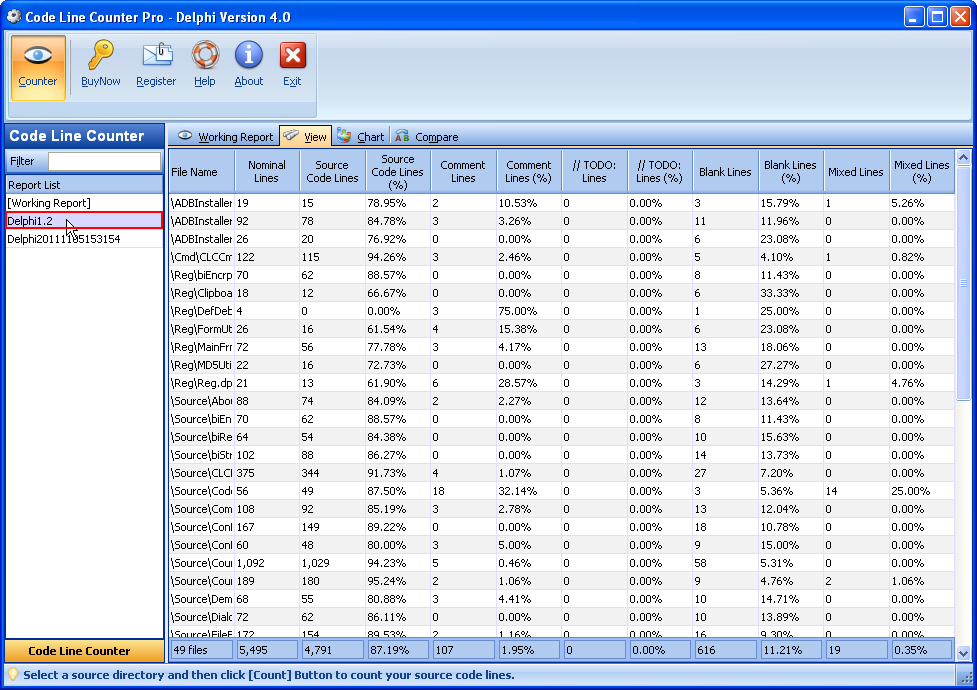This screenshot has width=977, height=690.
Task: Sort by Nominal Lines column header
Action: pyautogui.click(x=267, y=172)
